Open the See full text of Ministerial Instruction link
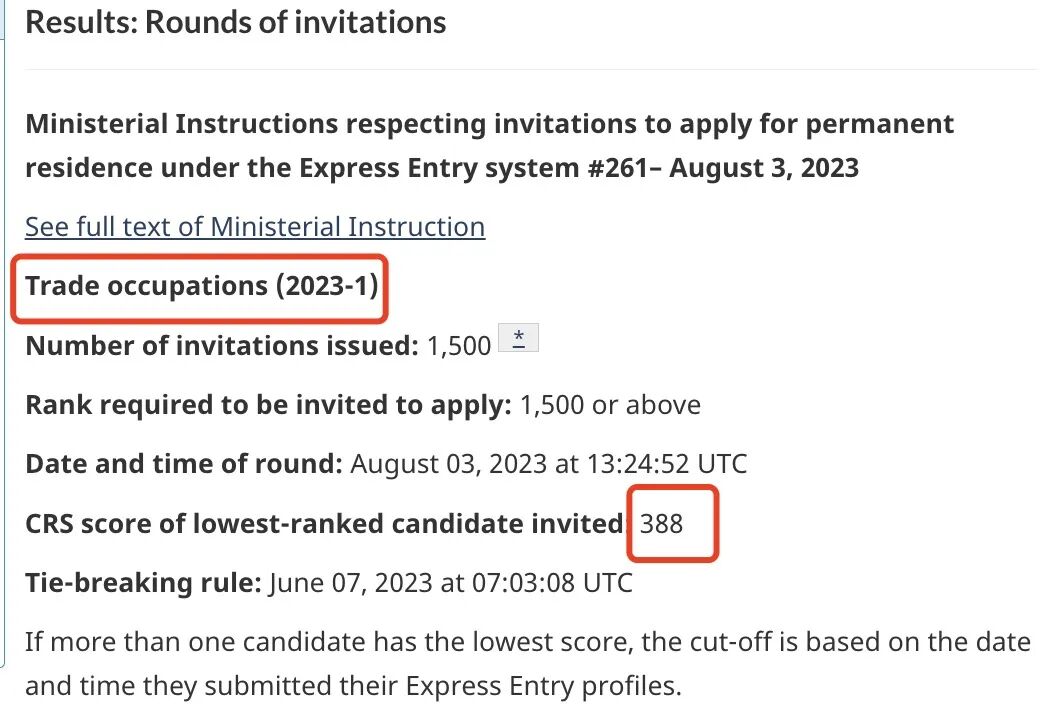The width and height of the screenshot is (1054, 716). [x=255, y=227]
